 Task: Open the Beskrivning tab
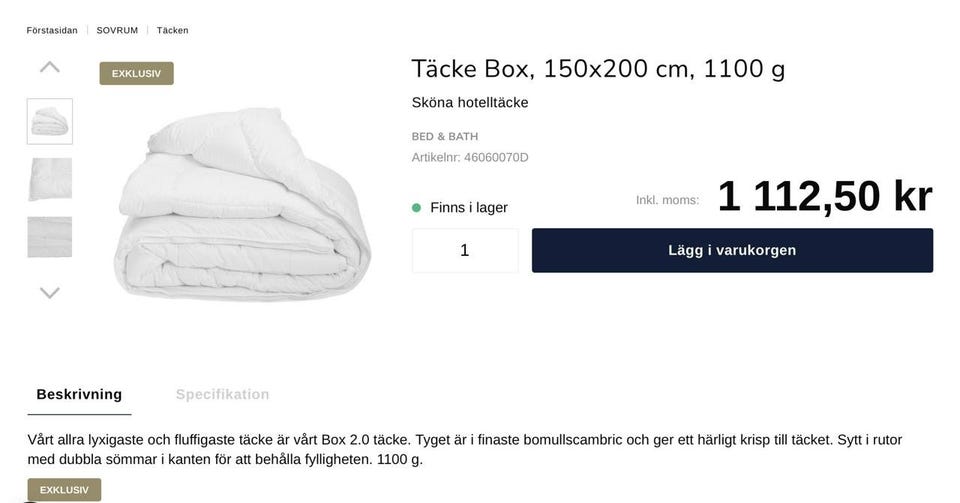79,395
